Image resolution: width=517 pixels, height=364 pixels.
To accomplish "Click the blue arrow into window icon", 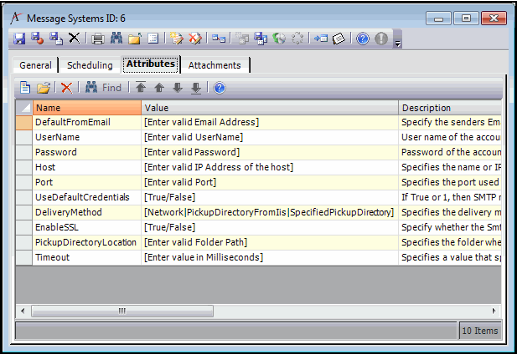I will coord(321,39).
